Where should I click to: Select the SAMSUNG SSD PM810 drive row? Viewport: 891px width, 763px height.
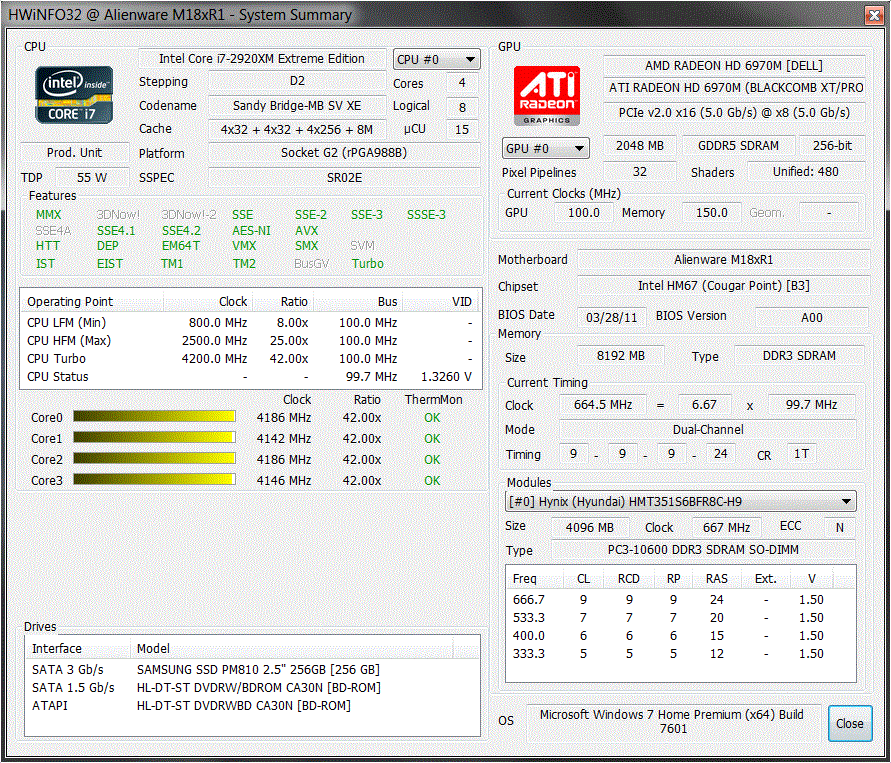click(252, 669)
